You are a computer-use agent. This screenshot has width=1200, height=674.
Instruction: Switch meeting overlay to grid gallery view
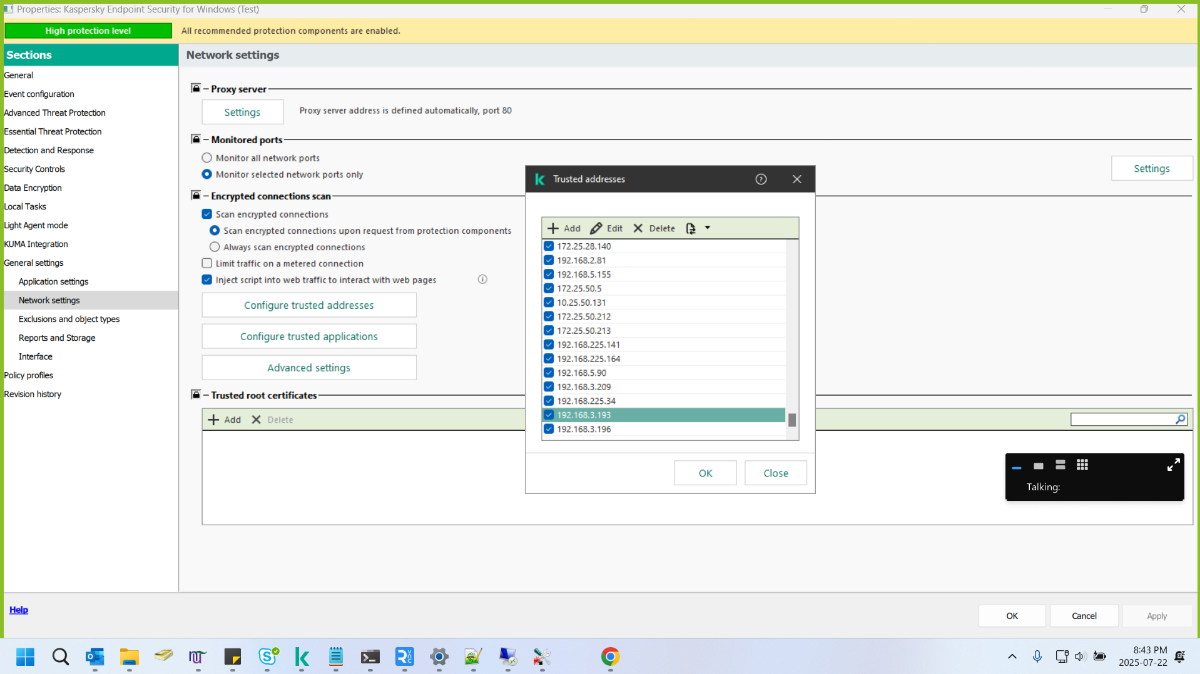1082,465
